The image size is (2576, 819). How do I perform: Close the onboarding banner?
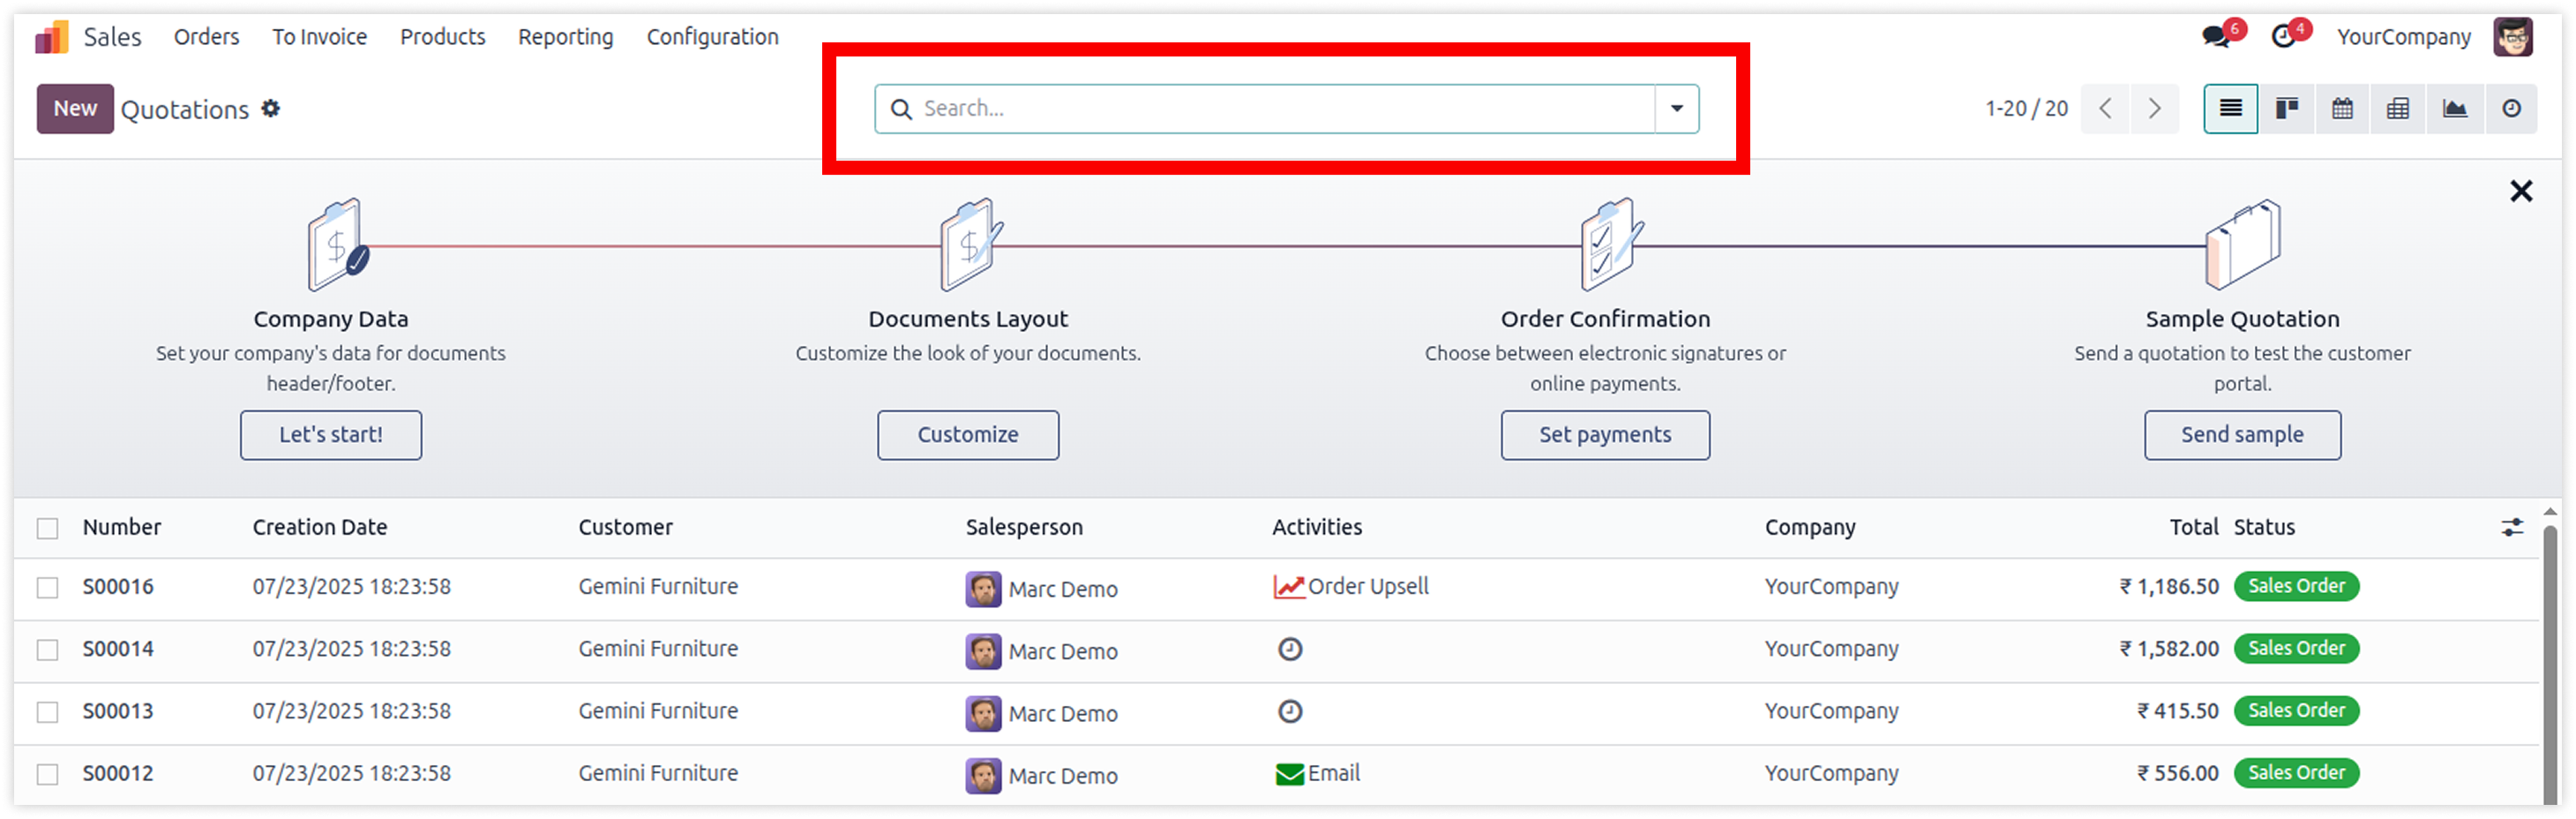pos(2521,191)
